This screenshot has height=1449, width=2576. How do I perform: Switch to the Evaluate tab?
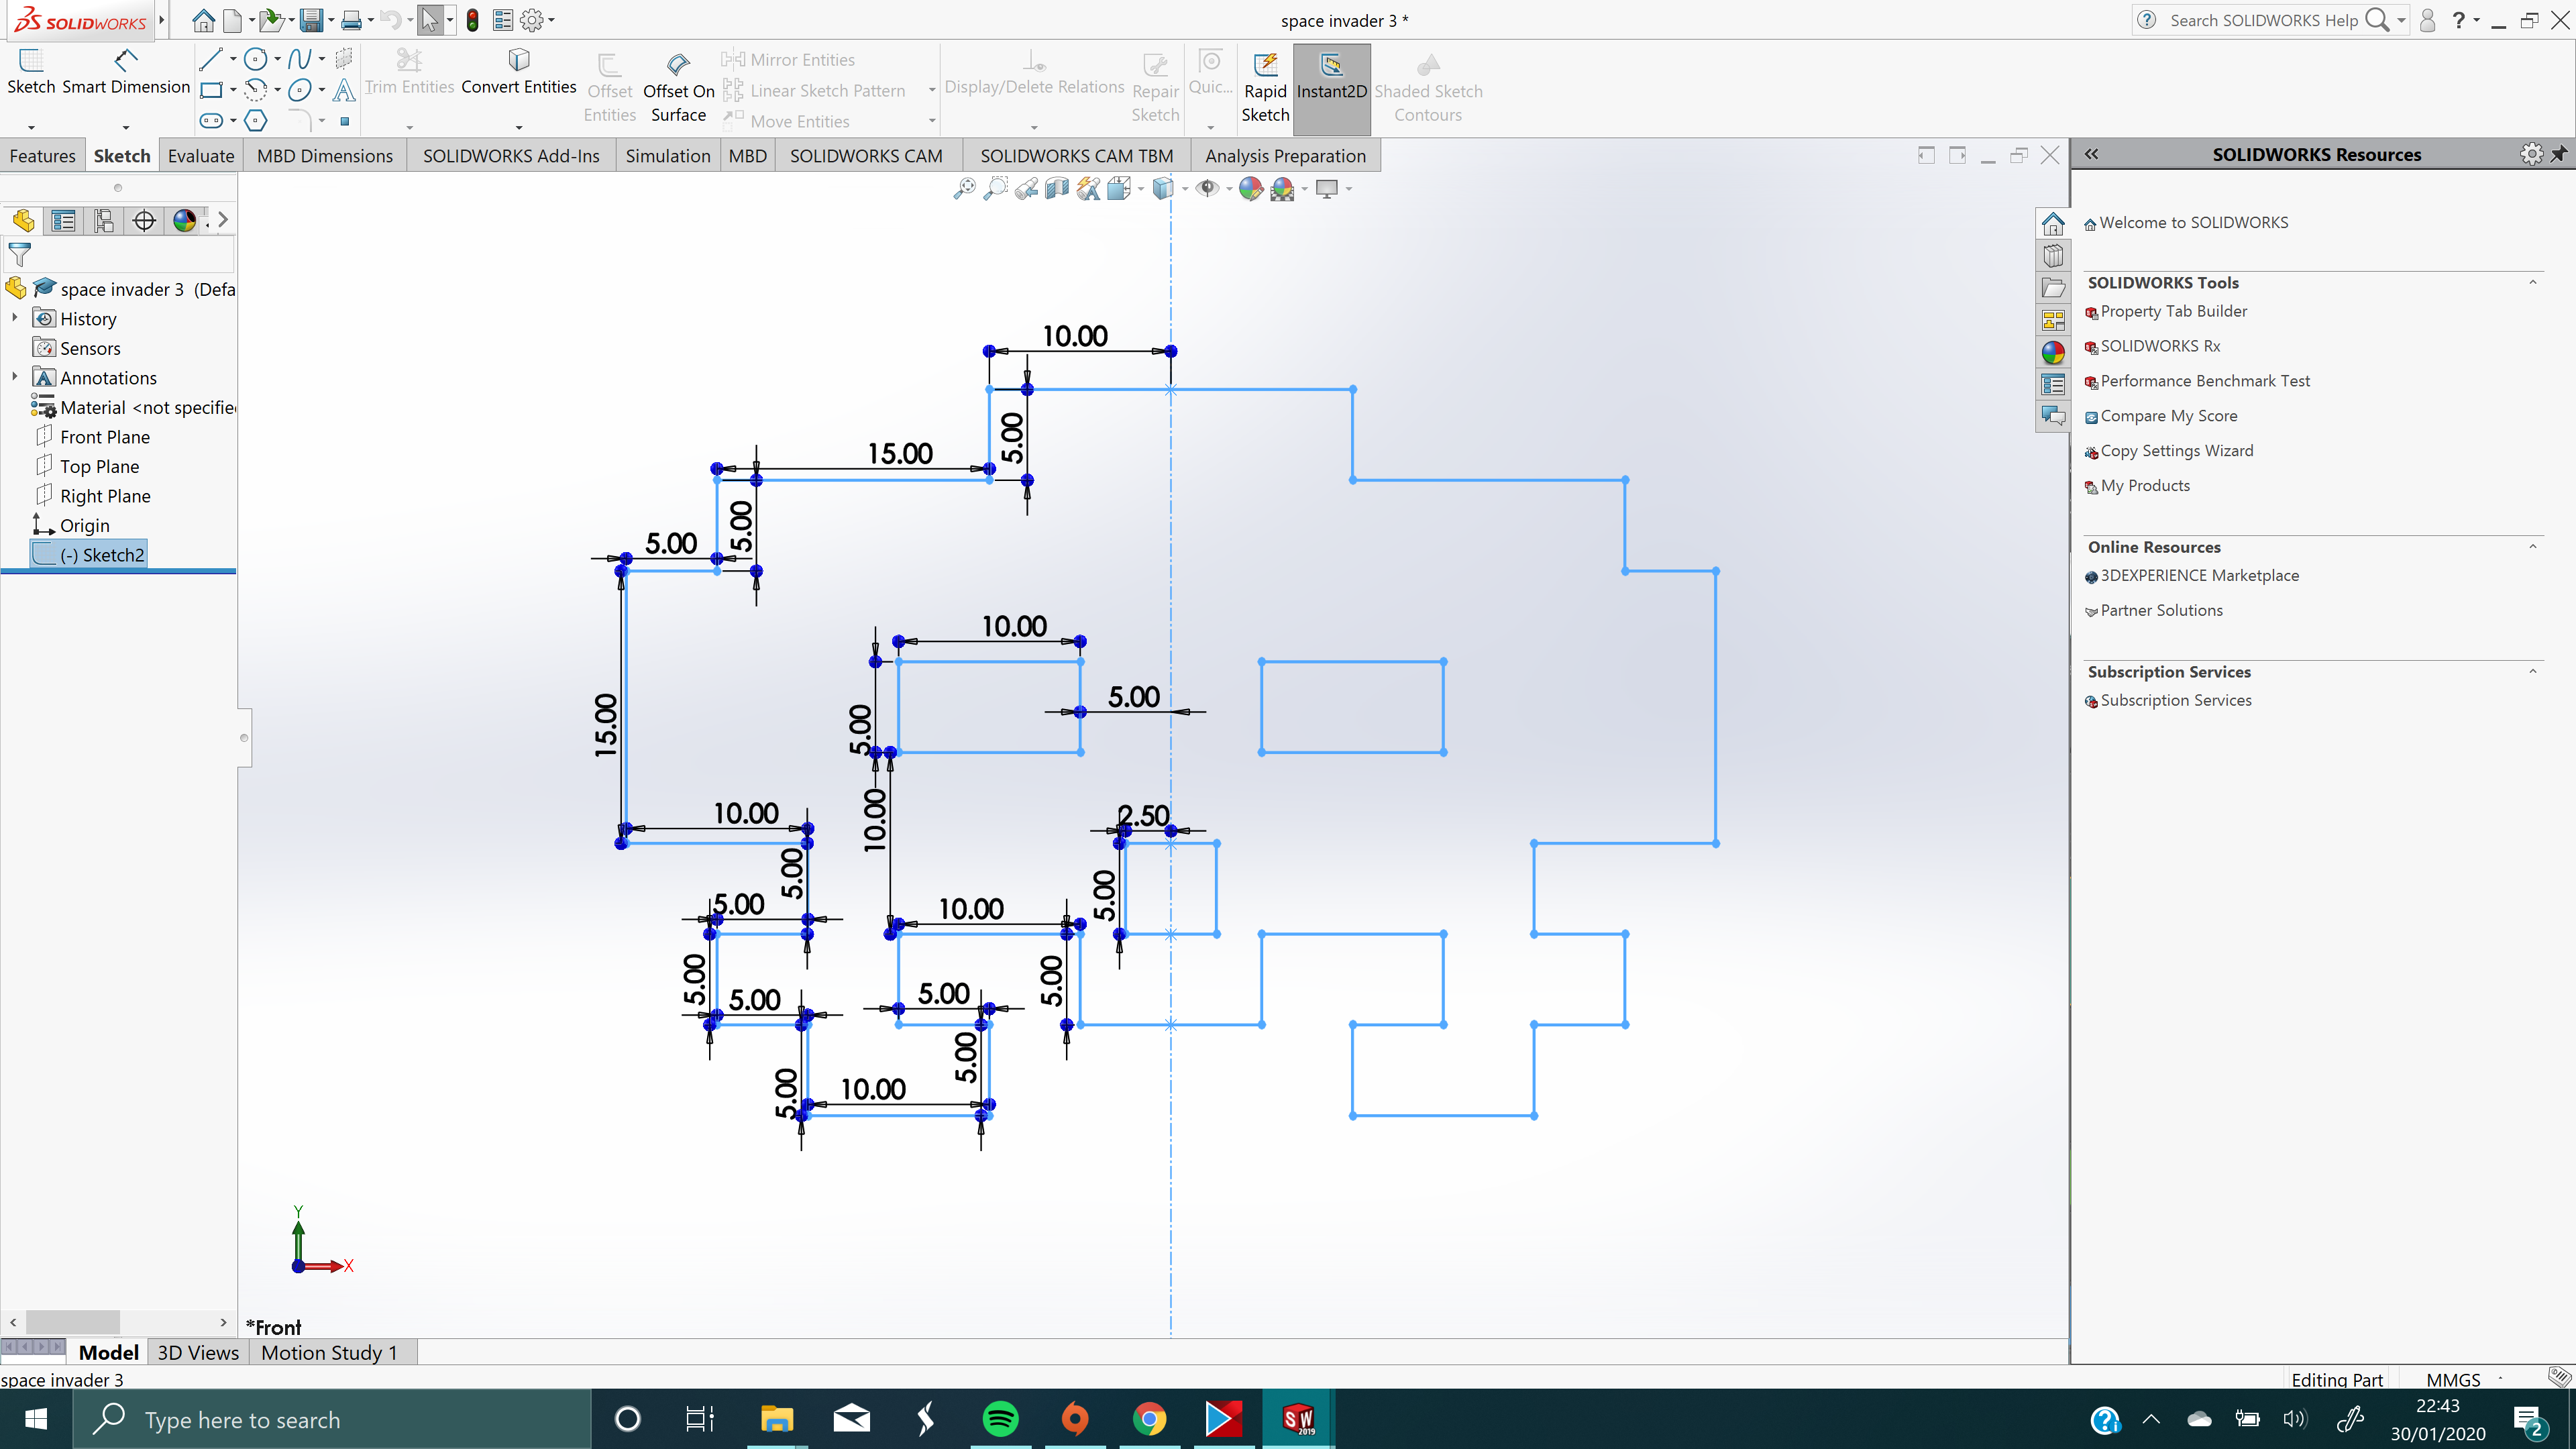201,156
